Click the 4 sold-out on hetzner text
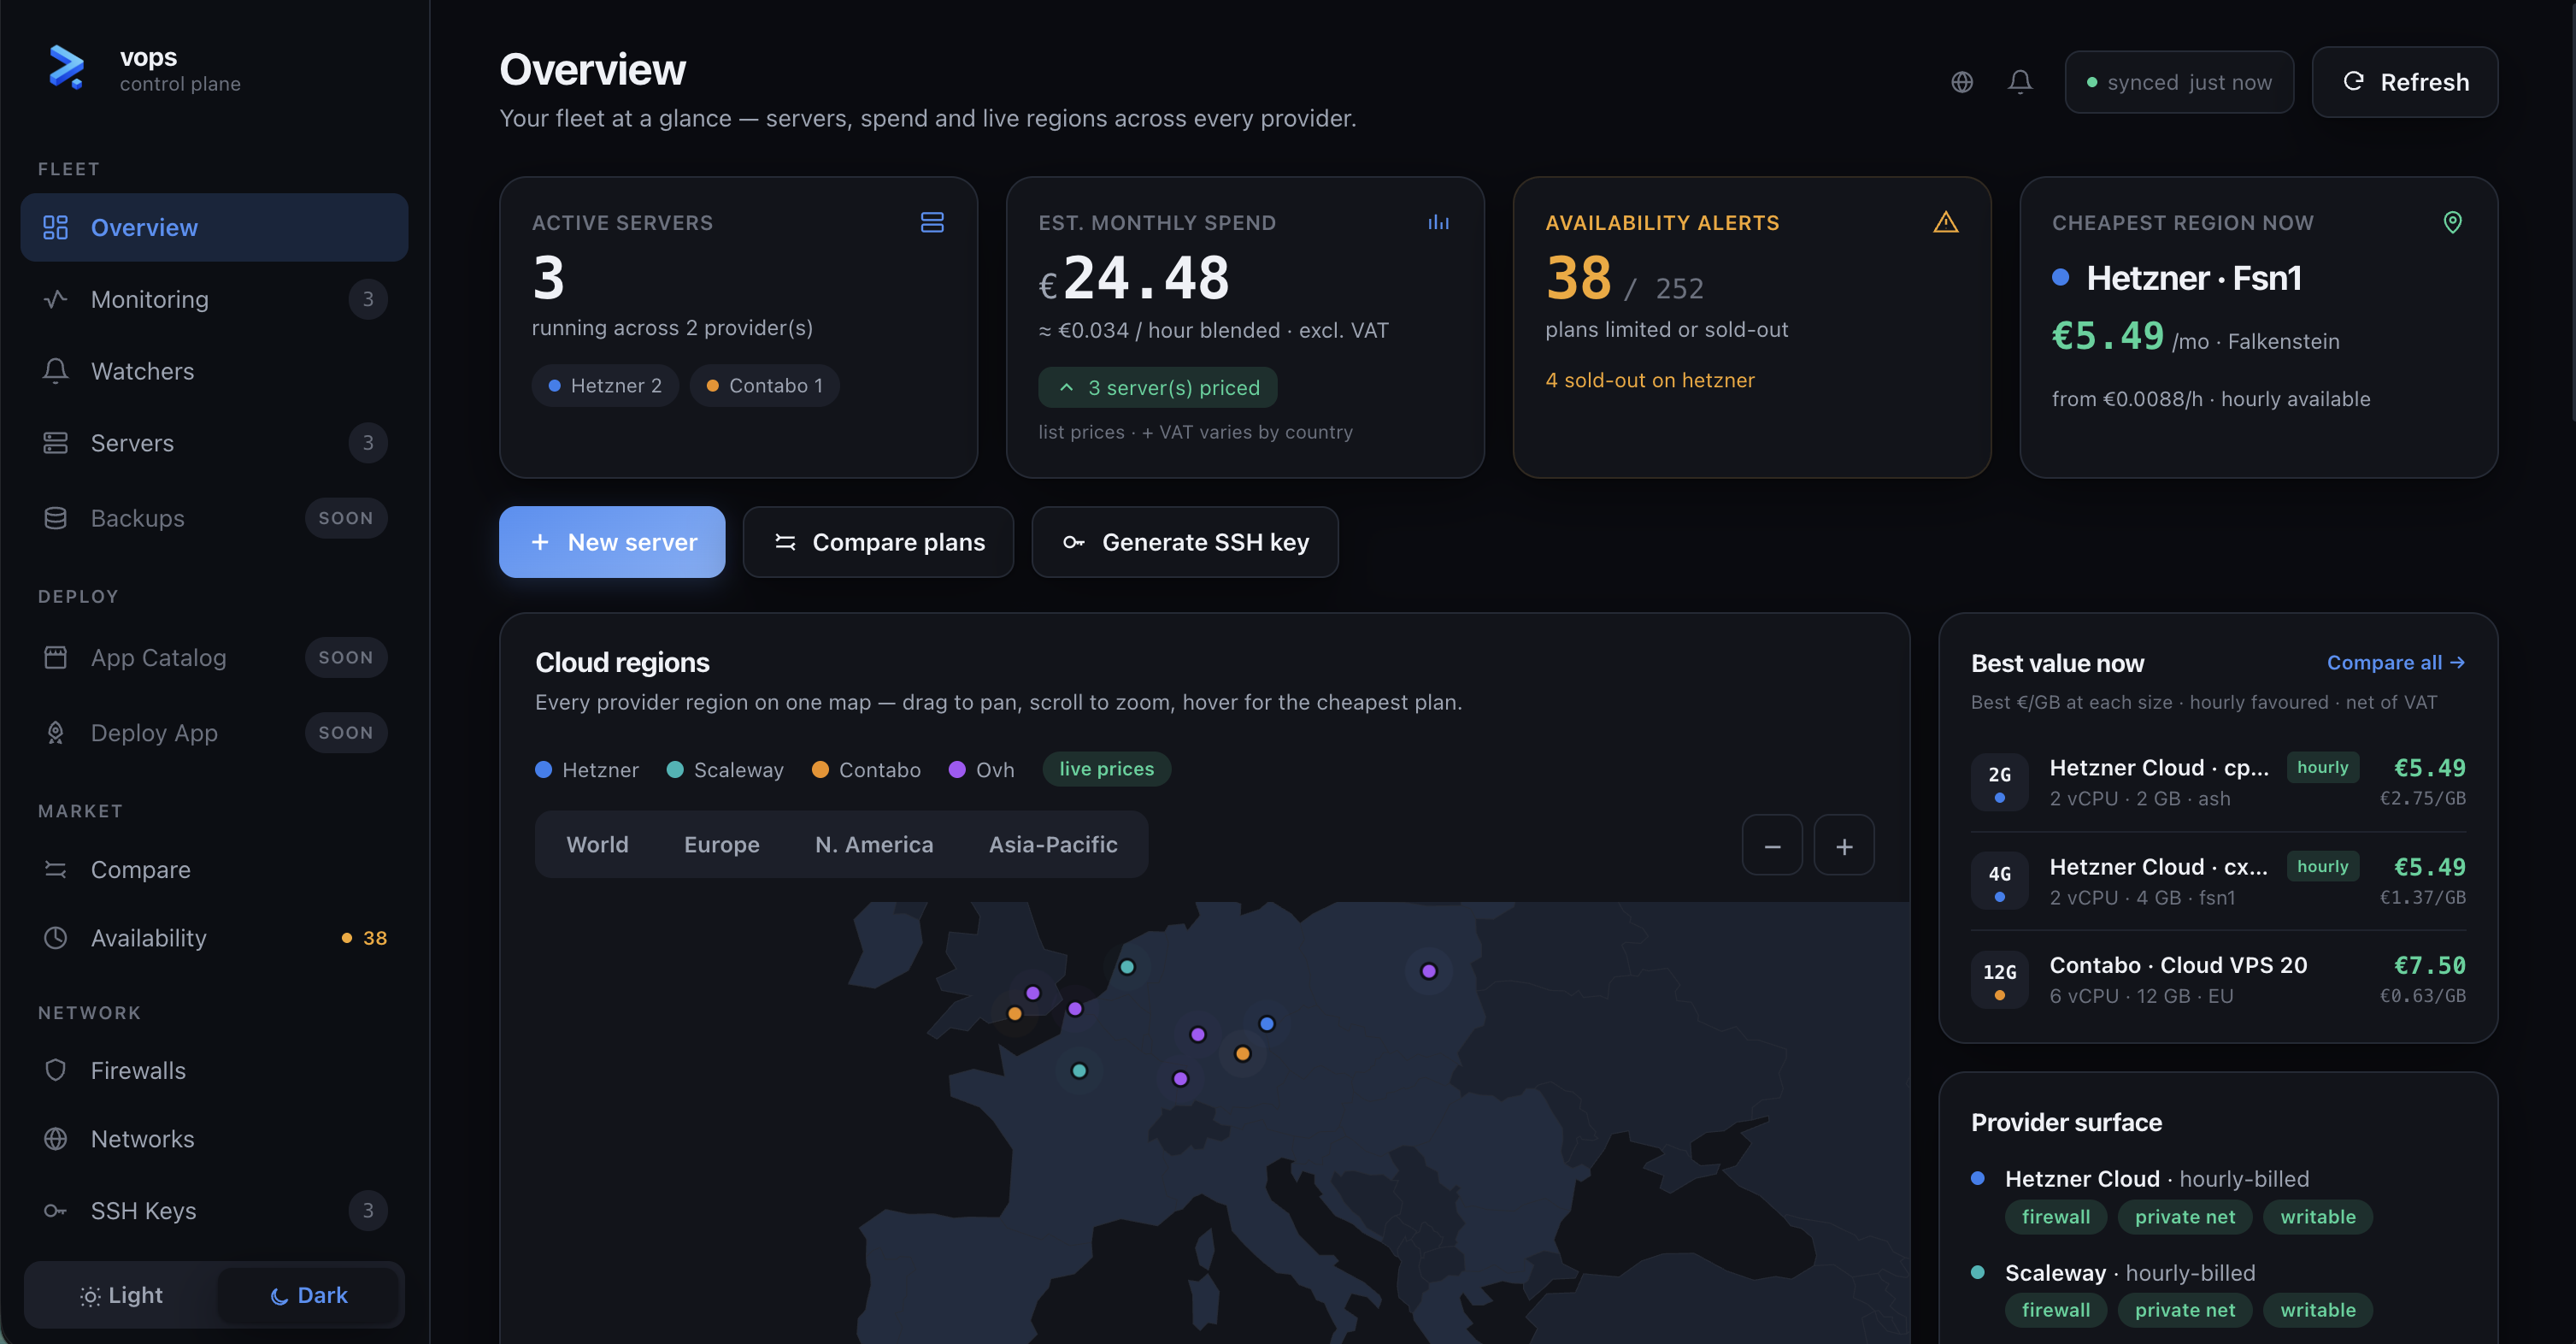Image resolution: width=2576 pixels, height=1344 pixels. [1650, 380]
